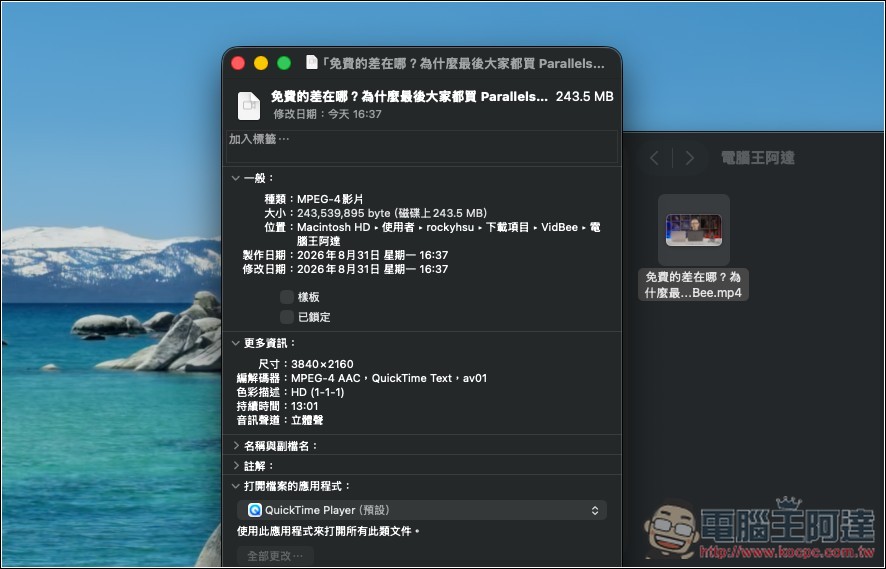Click the 使用此應用程式來打開所有此類文件 text
The height and width of the screenshot is (569, 886).
[x=328, y=531]
